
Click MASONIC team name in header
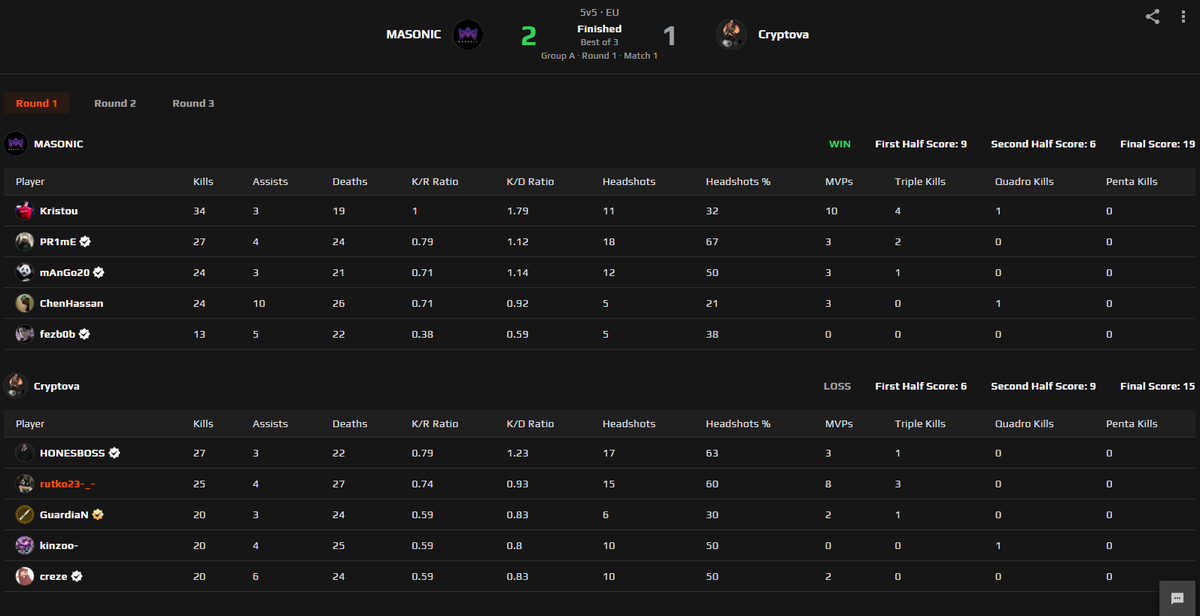(x=414, y=35)
